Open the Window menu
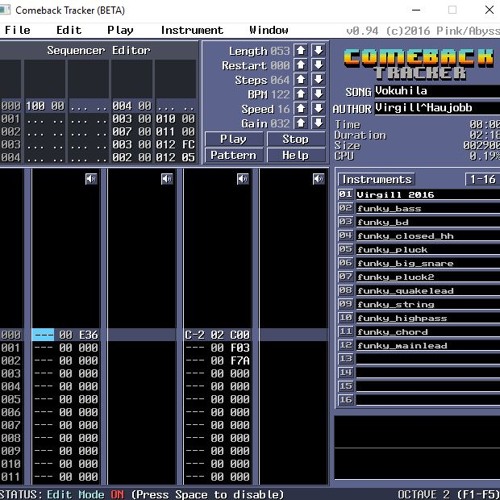 (269, 30)
